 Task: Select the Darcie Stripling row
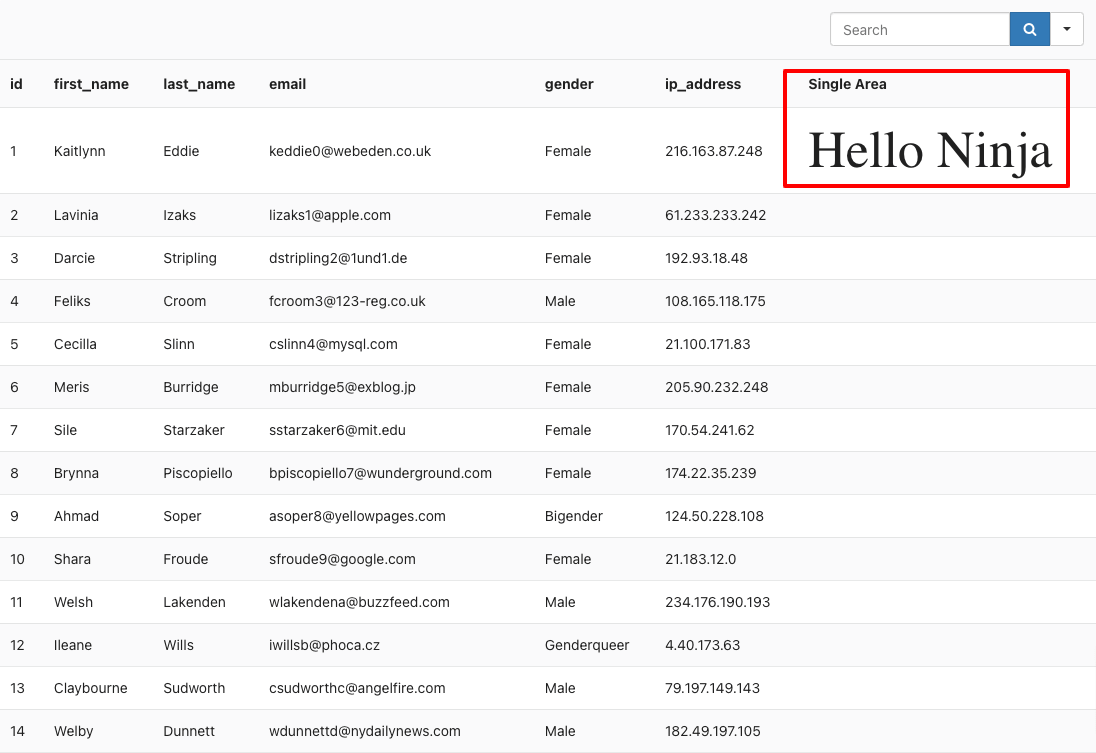tap(75, 258)
